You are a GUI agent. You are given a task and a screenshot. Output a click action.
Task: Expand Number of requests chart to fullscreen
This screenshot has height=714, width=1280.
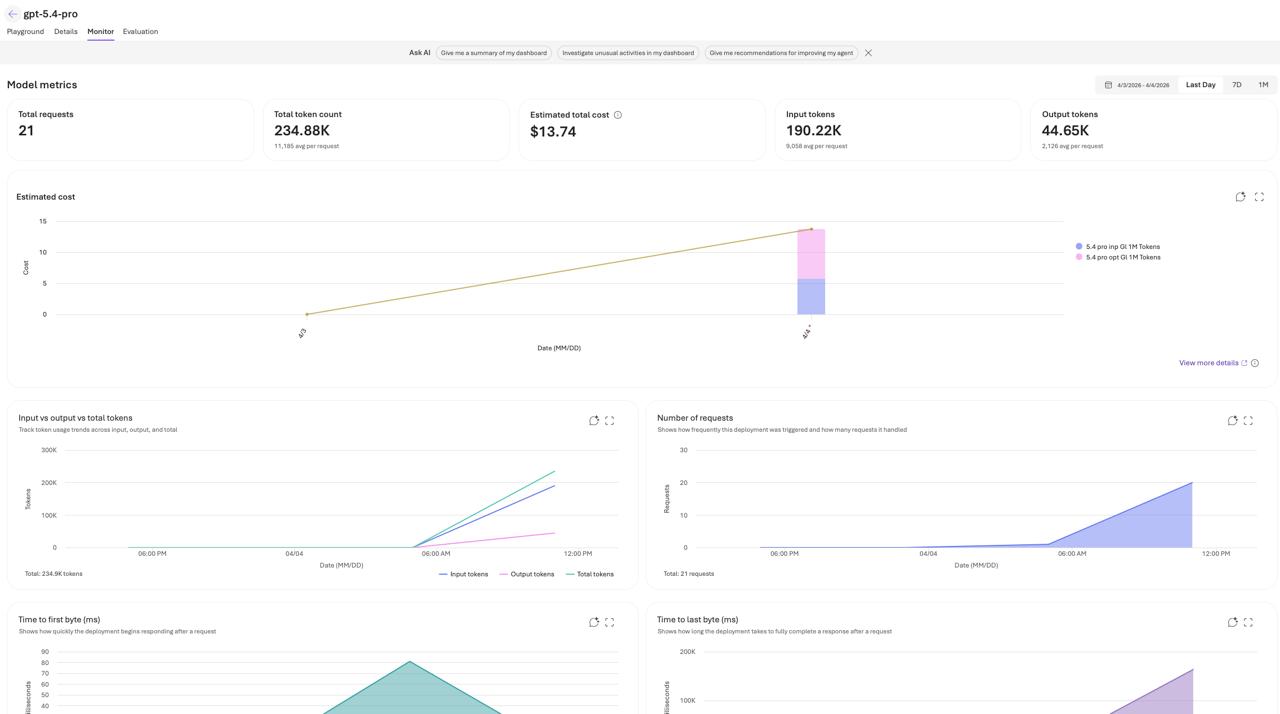point(1248,421)
